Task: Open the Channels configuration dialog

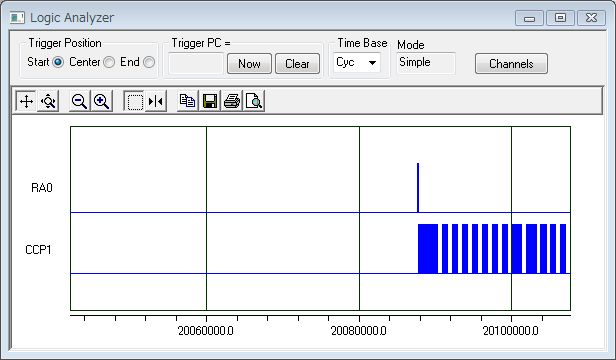Action: tap(511, 64)
